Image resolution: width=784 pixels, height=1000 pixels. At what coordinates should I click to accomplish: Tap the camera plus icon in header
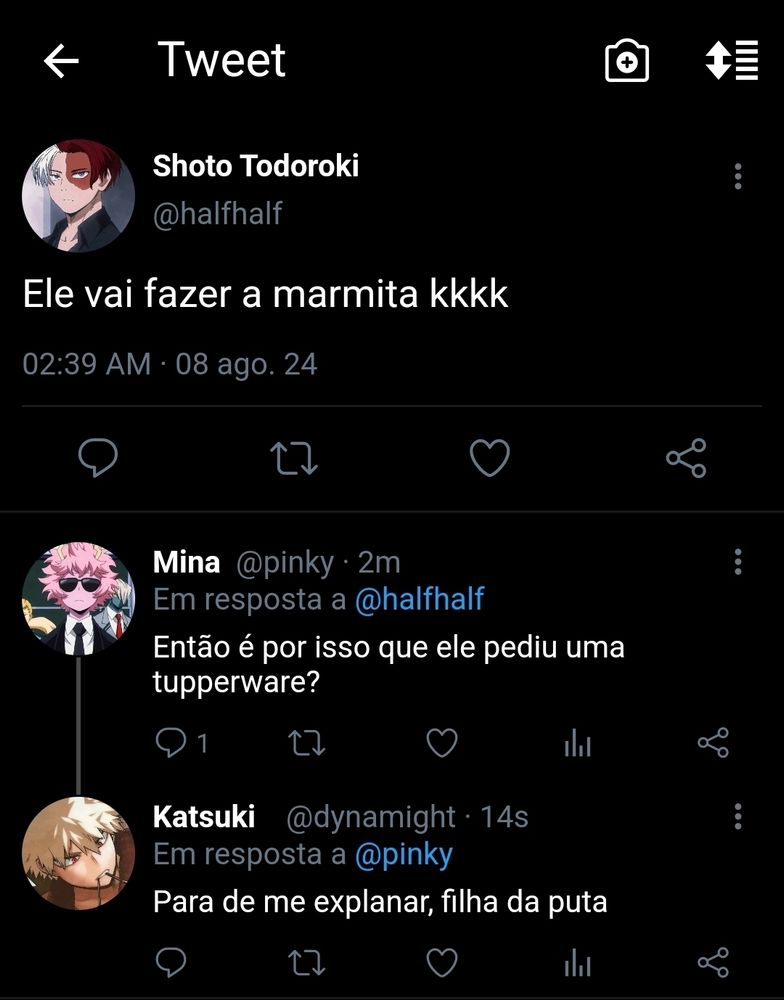pos(626,61)
